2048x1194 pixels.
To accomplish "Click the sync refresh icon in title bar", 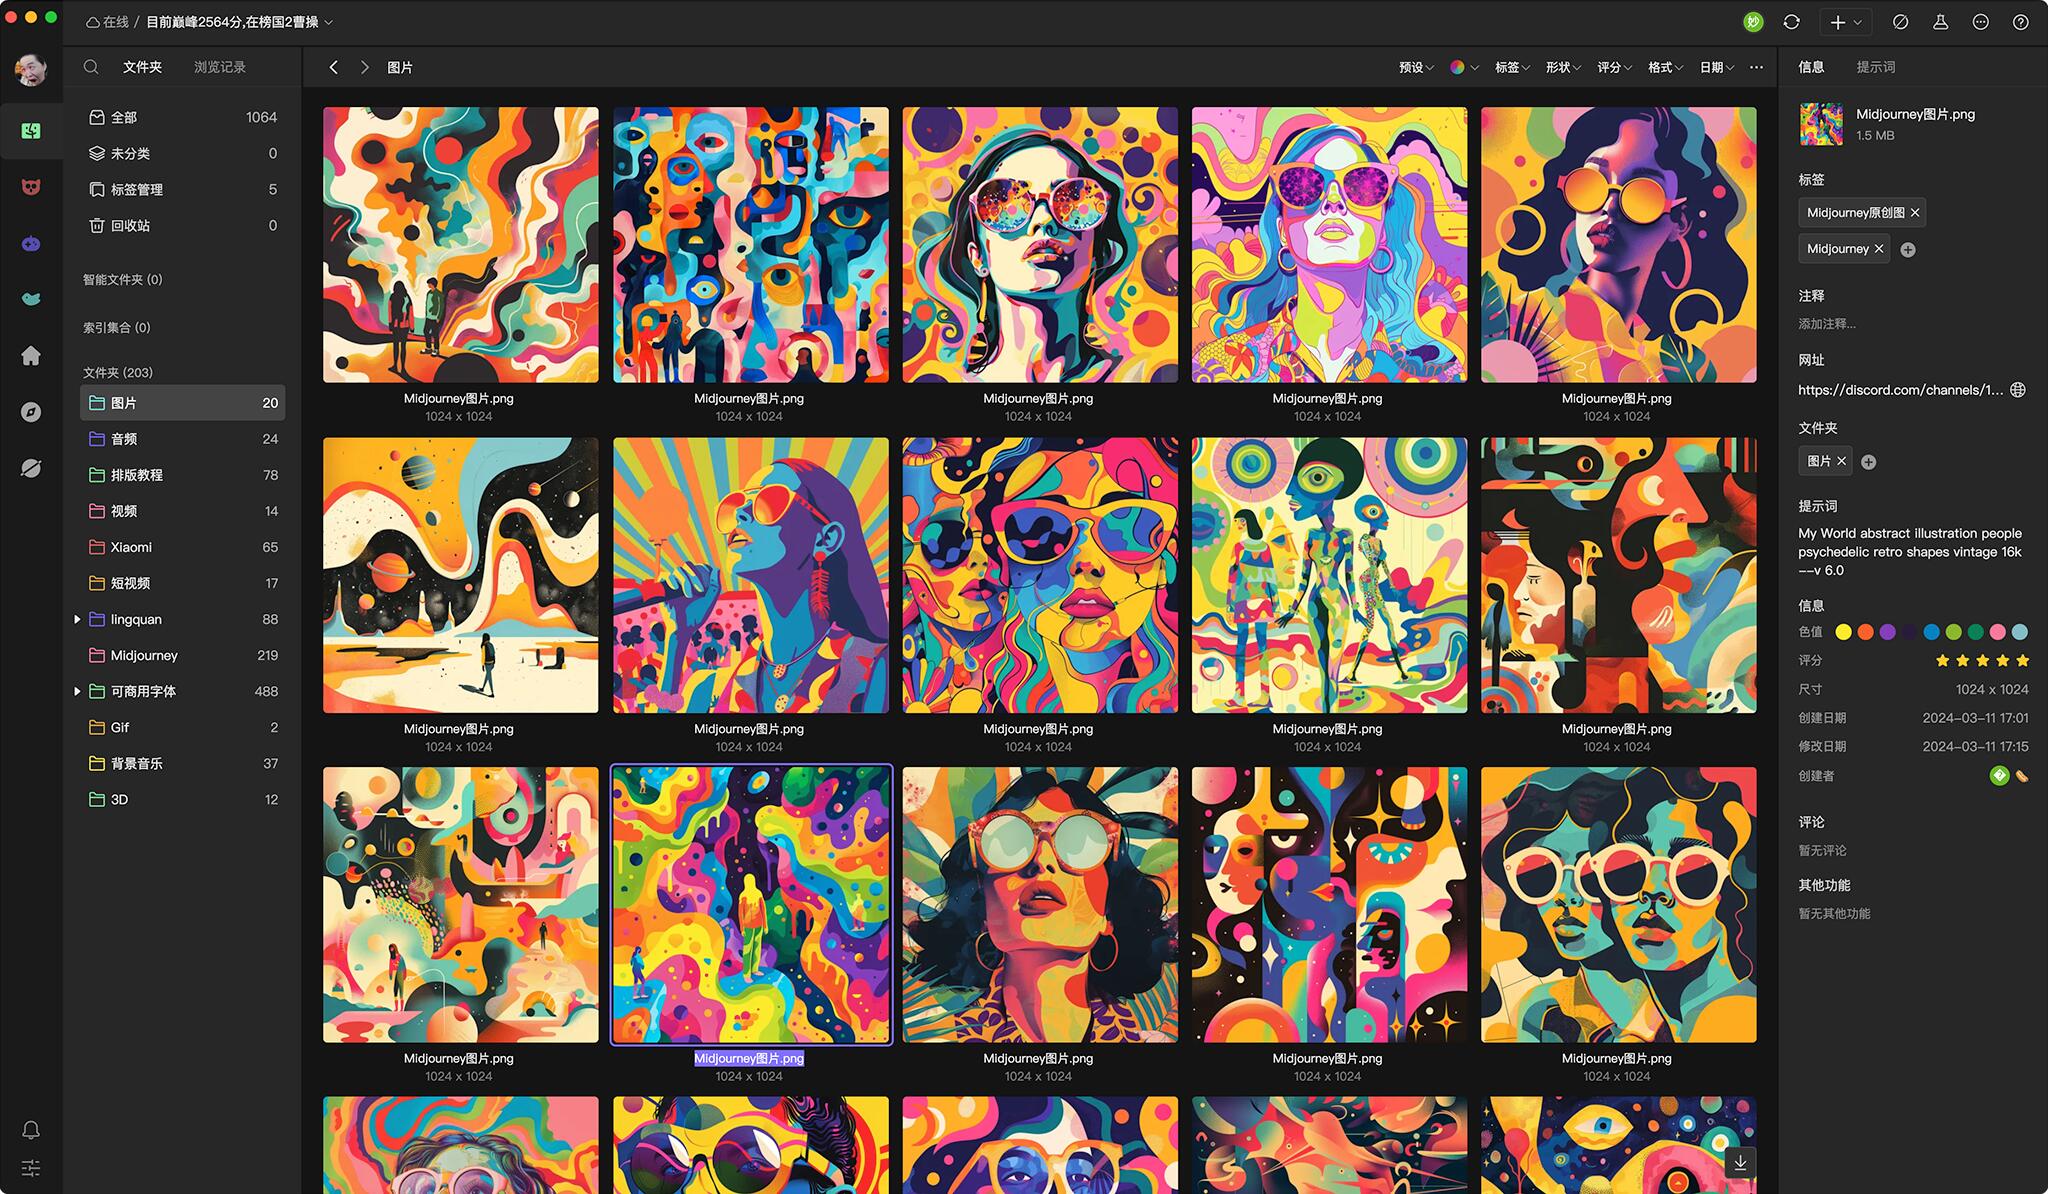I will [1791, 22].
